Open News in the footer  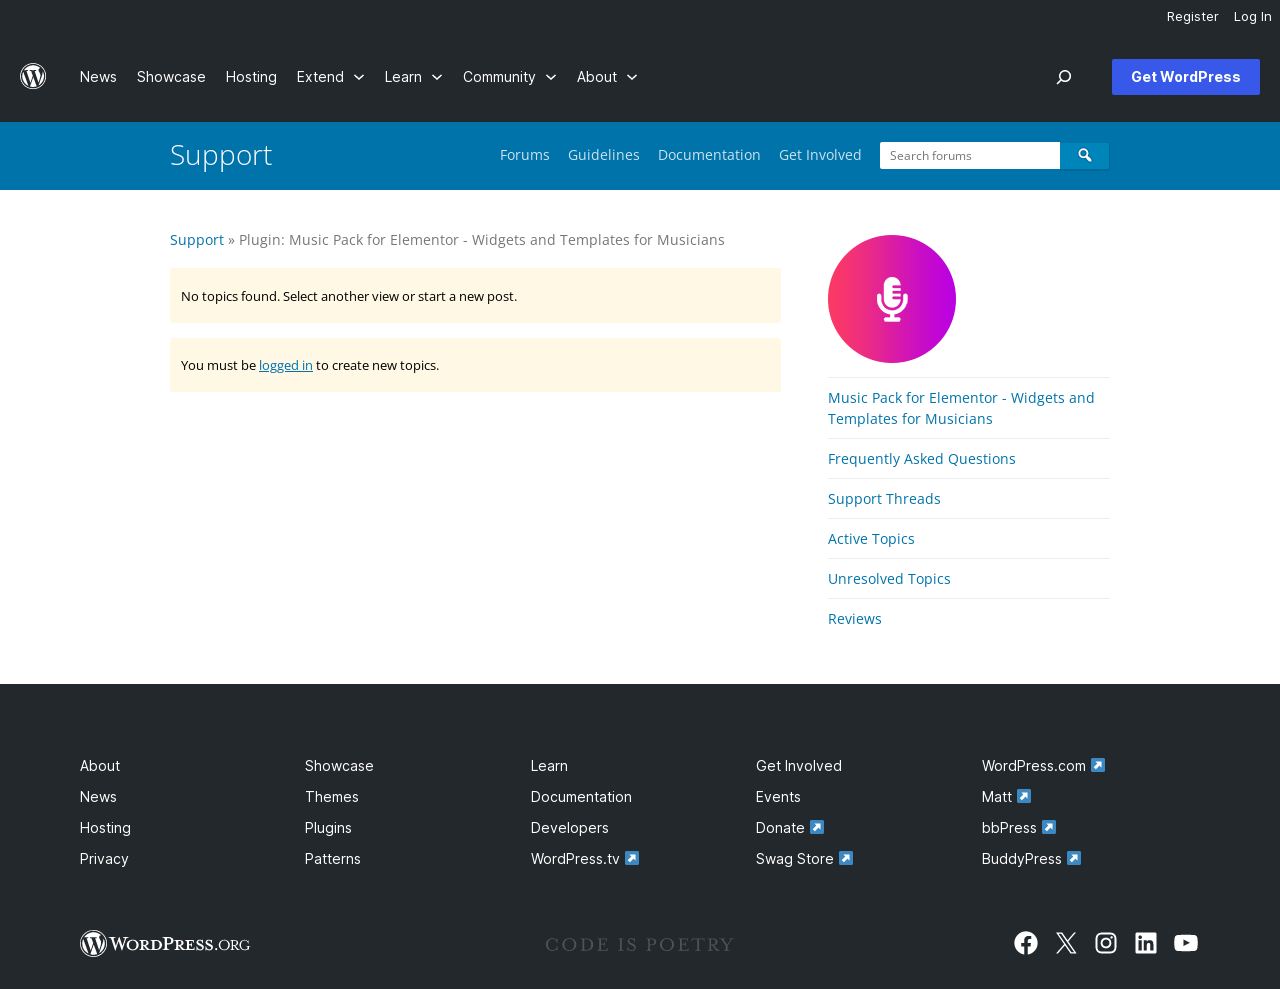click(x=98, y=797)
